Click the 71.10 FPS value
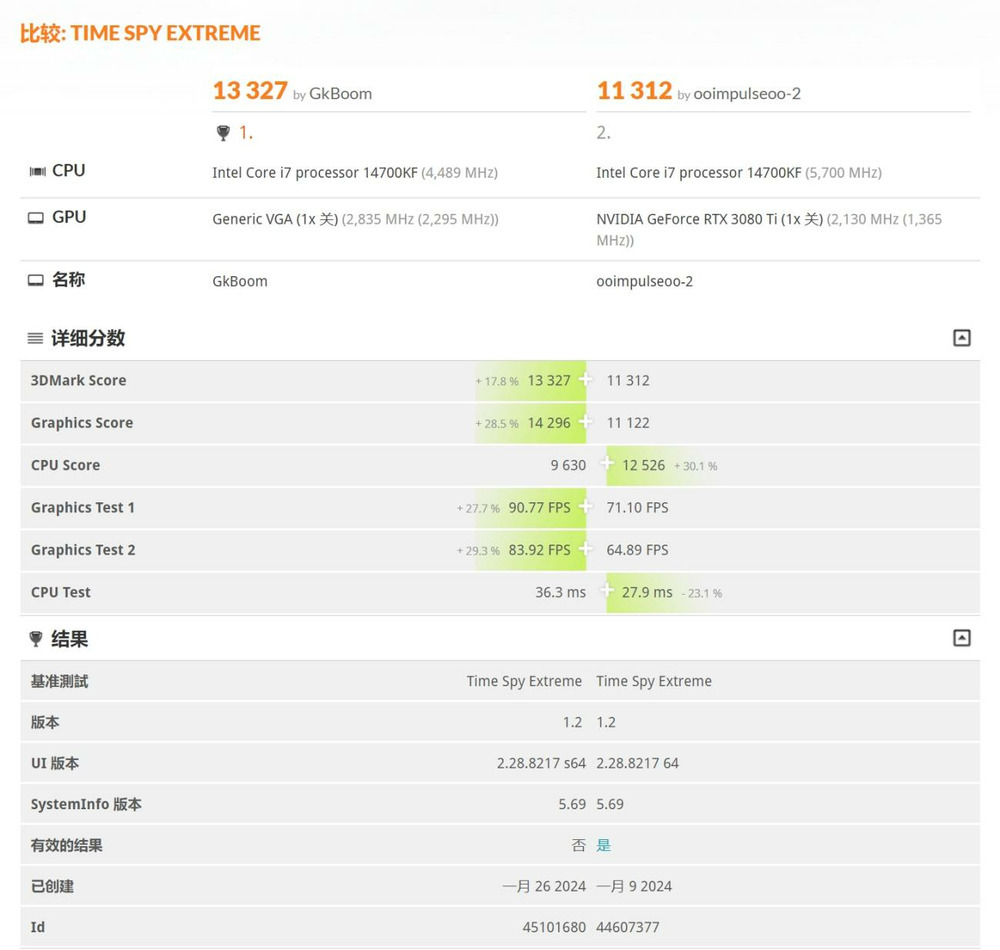Image resolution: width=1000 pixels, height=950 pixels. click(637, 508)
